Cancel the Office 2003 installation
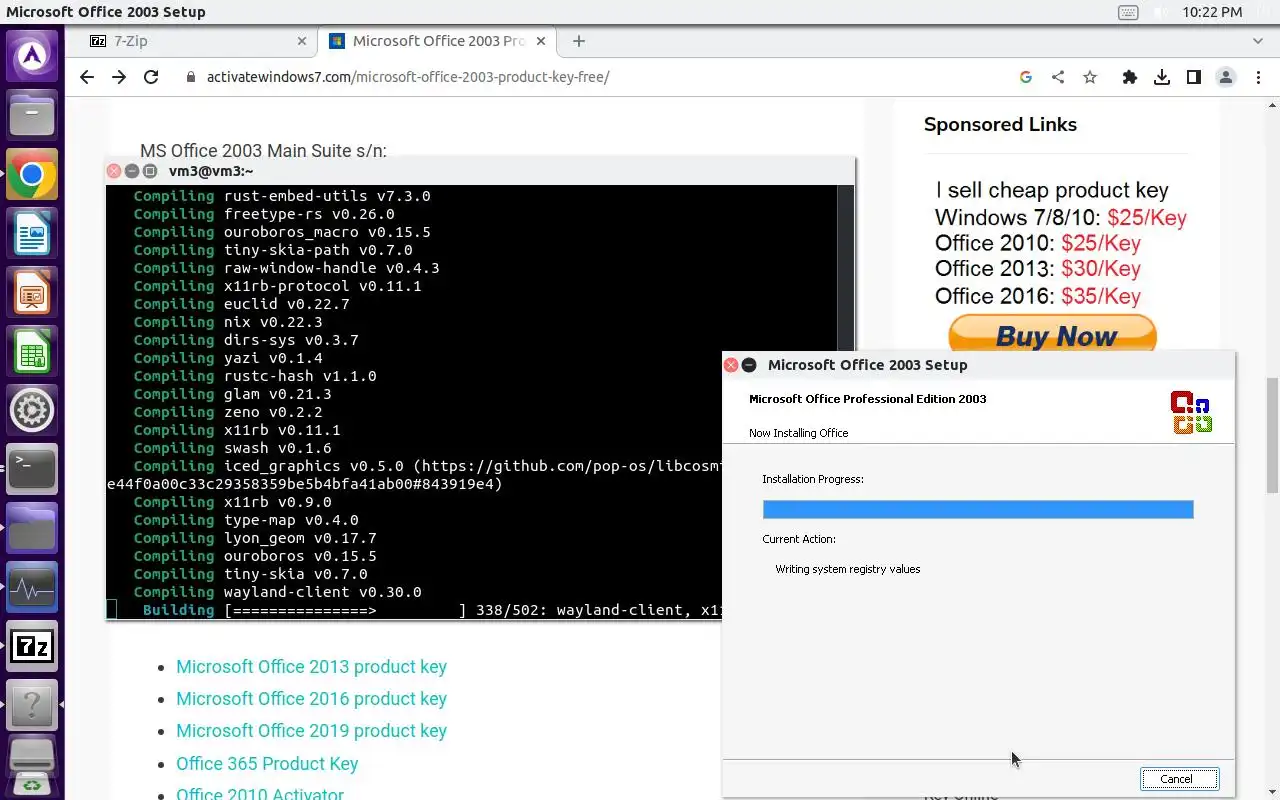This screenshot has height=800, width=1280. [x=1179, y=779]
